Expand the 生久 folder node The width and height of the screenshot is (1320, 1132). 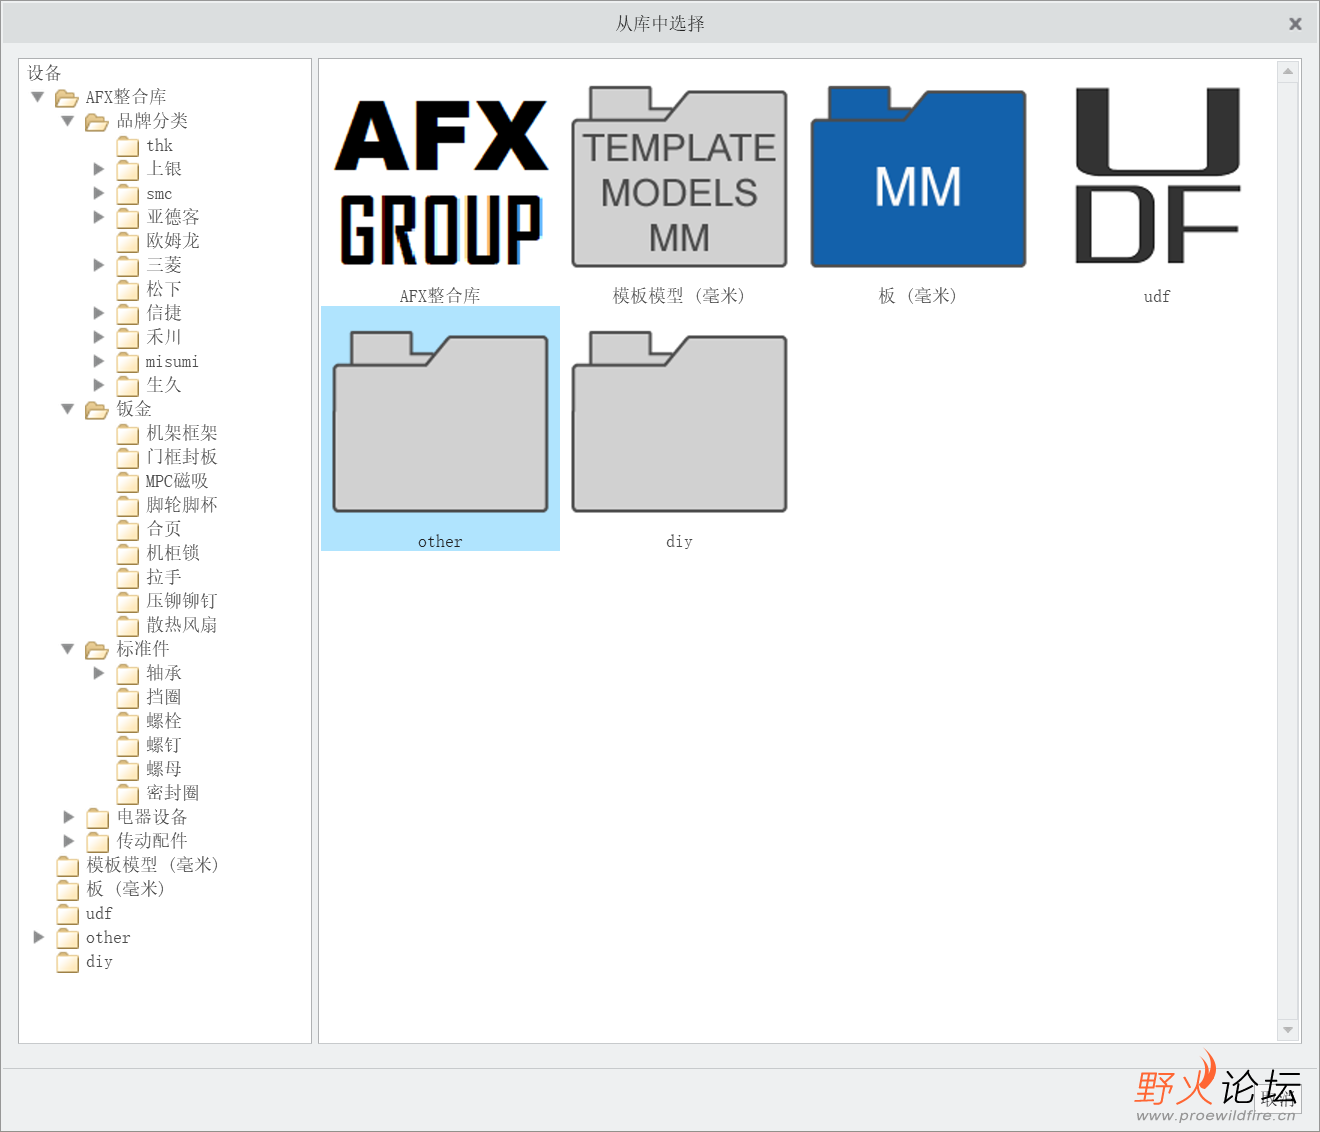coord(98,385)
